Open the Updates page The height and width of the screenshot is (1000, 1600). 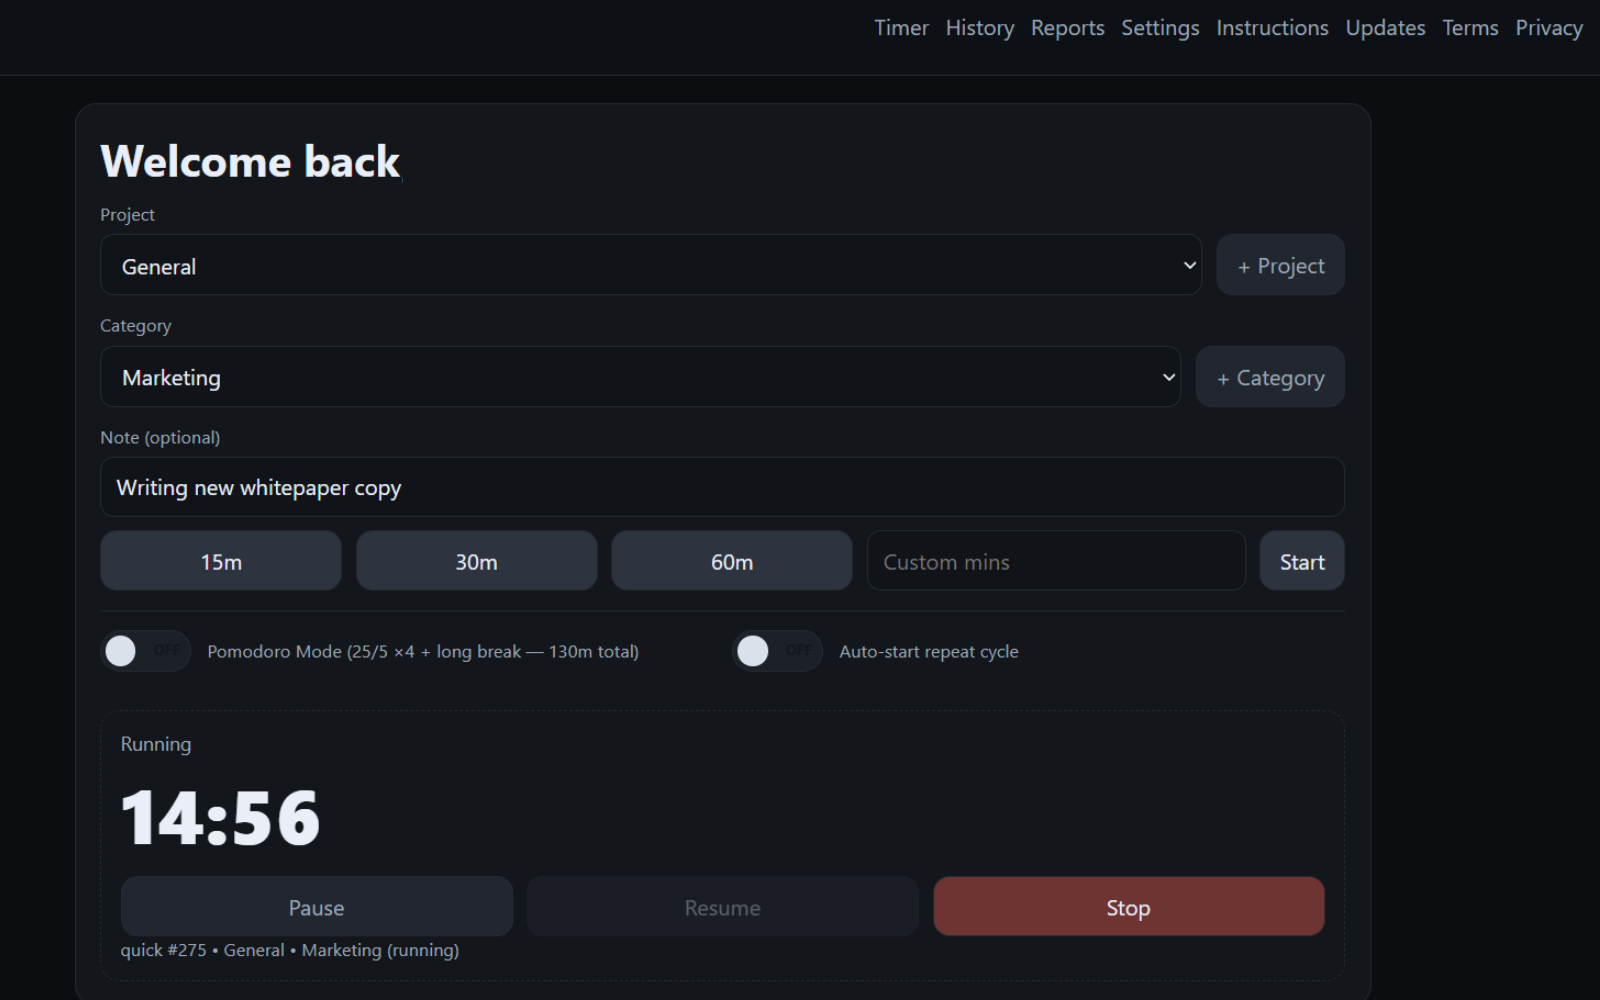[1385, 28]
